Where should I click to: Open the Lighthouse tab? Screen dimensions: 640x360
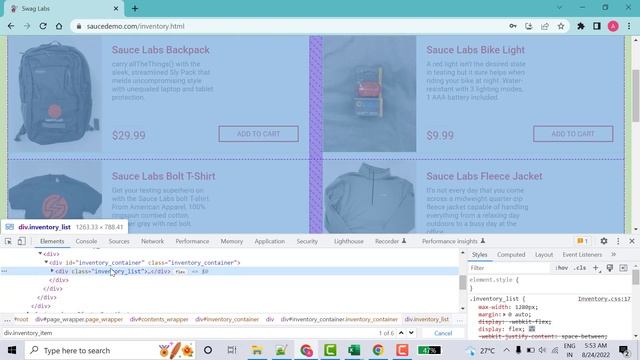coord(349,241)
